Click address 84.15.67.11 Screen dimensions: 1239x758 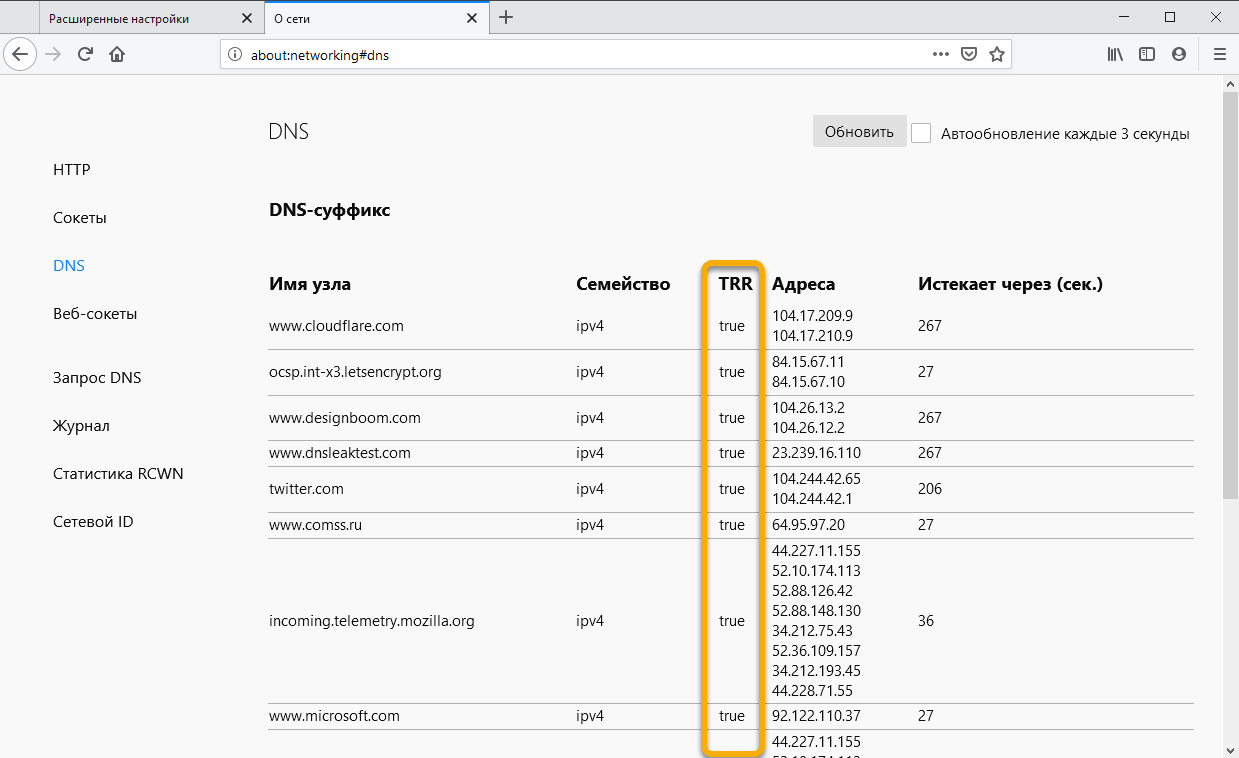pos(808,362)
